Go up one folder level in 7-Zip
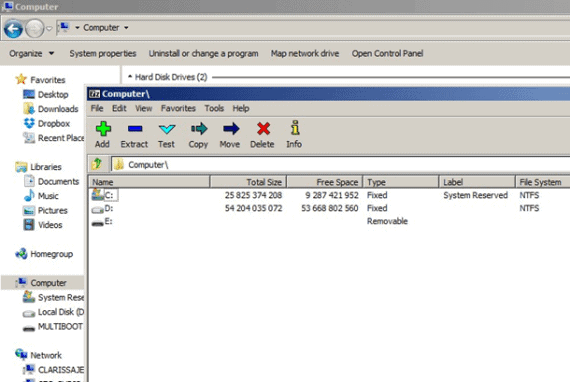This screenshot has height=382, width=570. click(x=97, y=164)
